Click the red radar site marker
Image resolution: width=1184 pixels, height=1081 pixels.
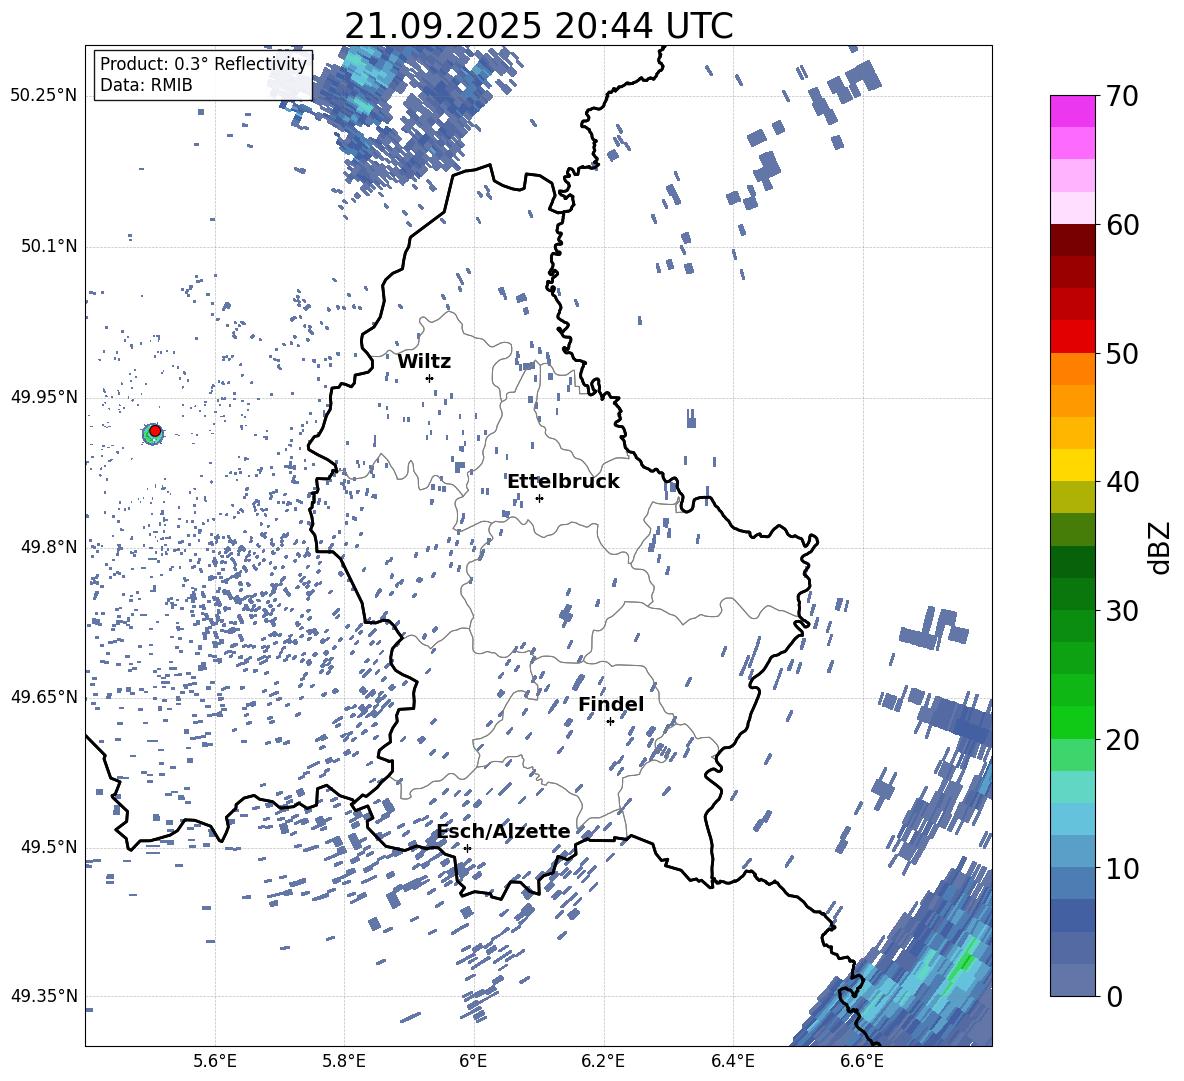pos(155,431)
